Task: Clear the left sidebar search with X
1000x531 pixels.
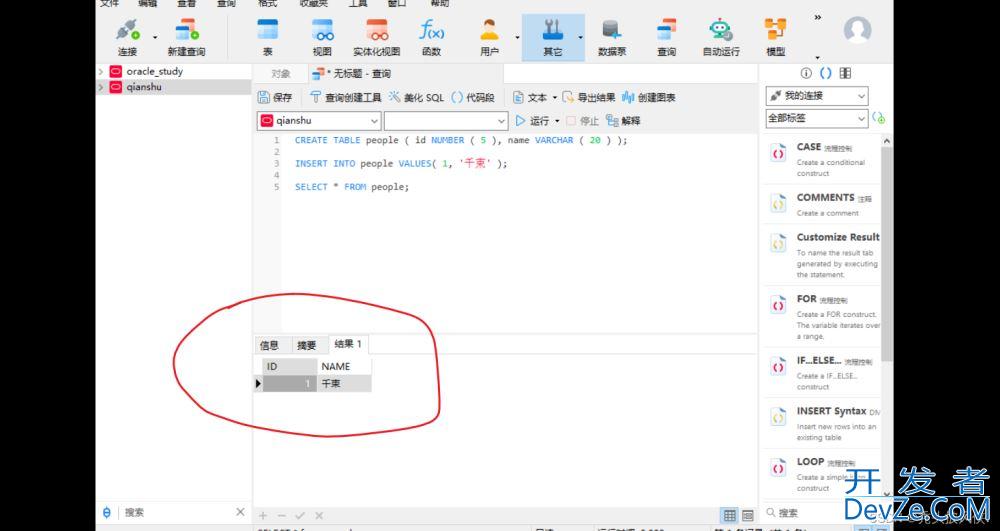Action: 240,512
